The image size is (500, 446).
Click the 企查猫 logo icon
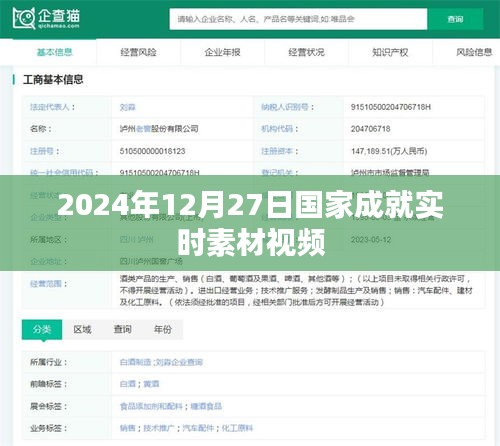coord(24,18)
